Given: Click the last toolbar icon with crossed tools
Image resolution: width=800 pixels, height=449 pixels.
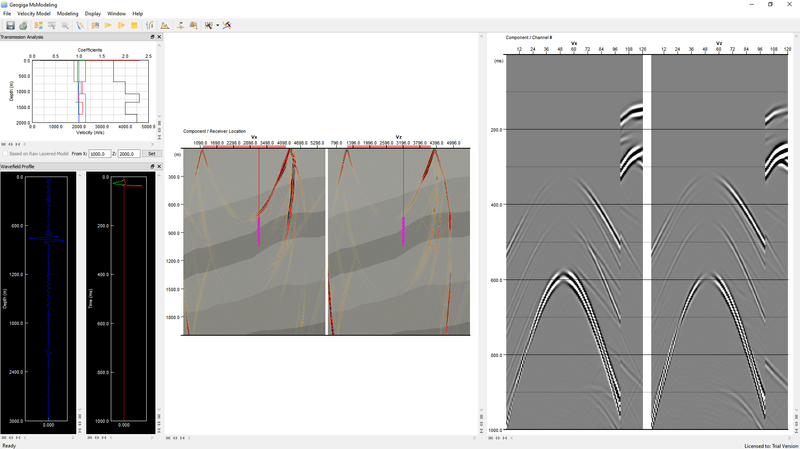Looking at the screenshot, I should [227, 25].
